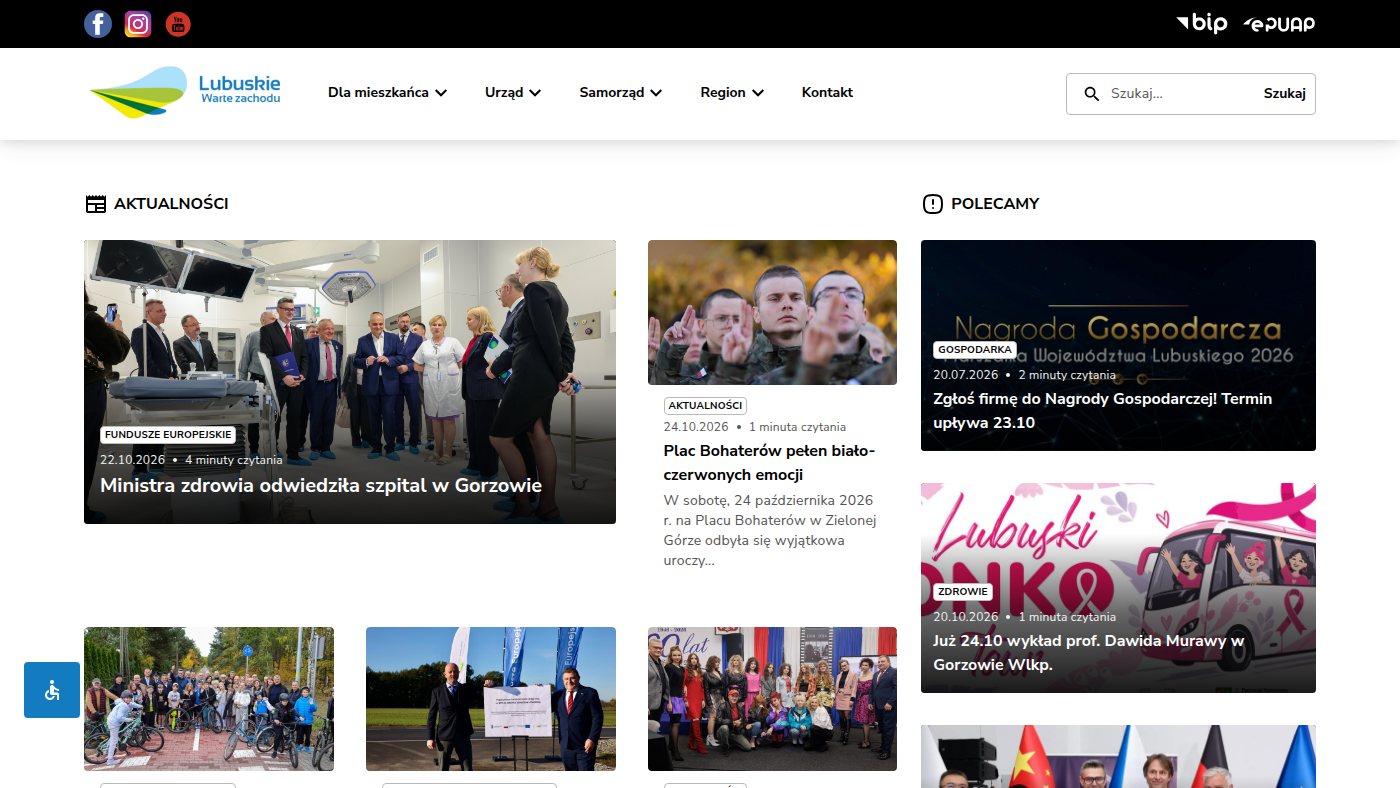Click the magnifier icon in search box
This screenshot has height=788, width=1400.
(1092, 94)
